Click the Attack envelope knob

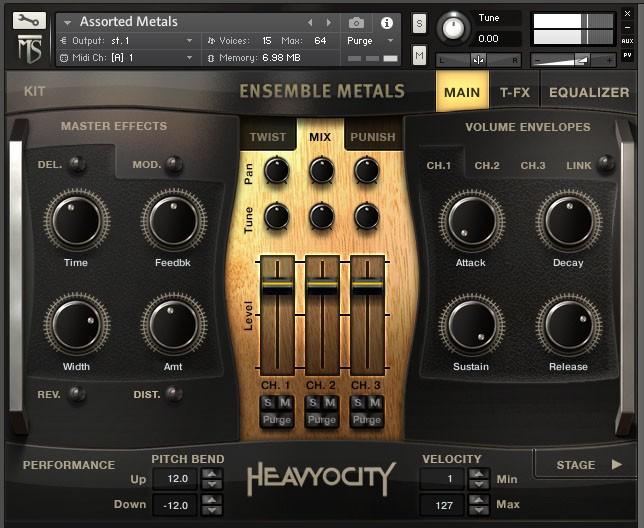472,221
